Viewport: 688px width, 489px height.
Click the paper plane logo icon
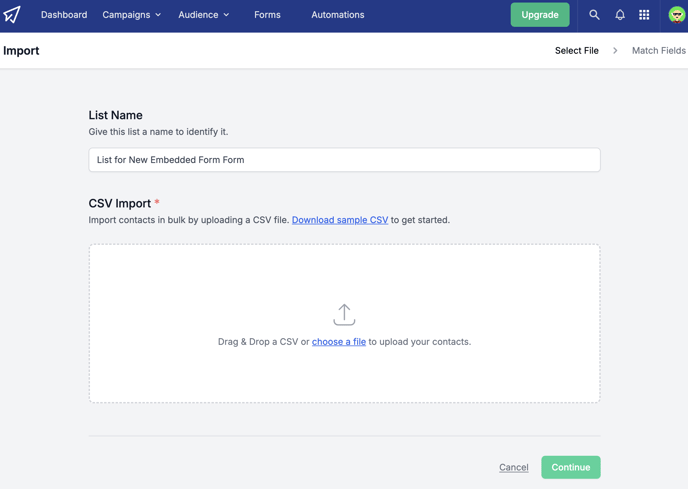coord(12,14)
